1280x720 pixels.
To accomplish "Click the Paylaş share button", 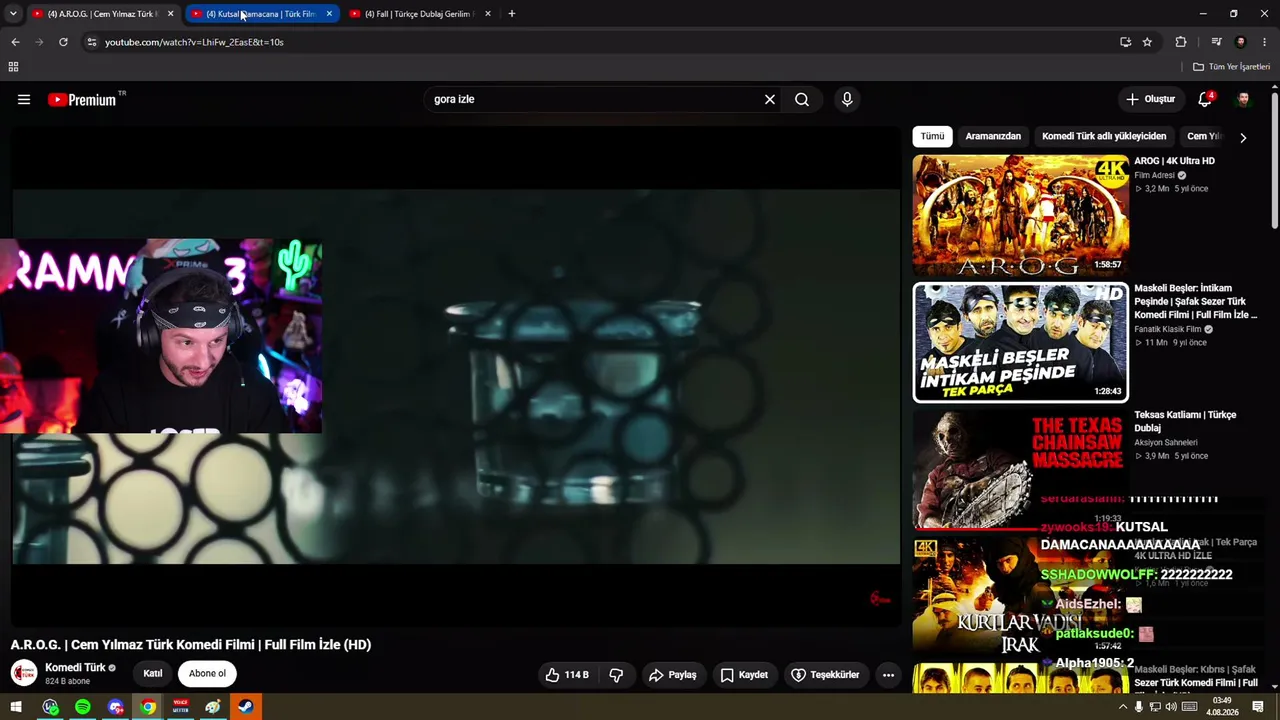I will [x=672, y=675].
